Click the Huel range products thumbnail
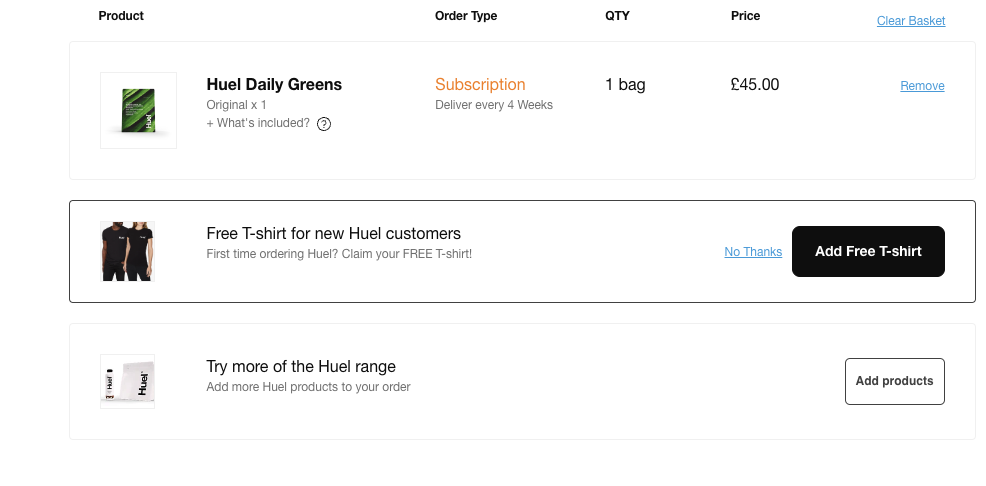The width and height of the screenshot is (986, 486). point(127,381)
